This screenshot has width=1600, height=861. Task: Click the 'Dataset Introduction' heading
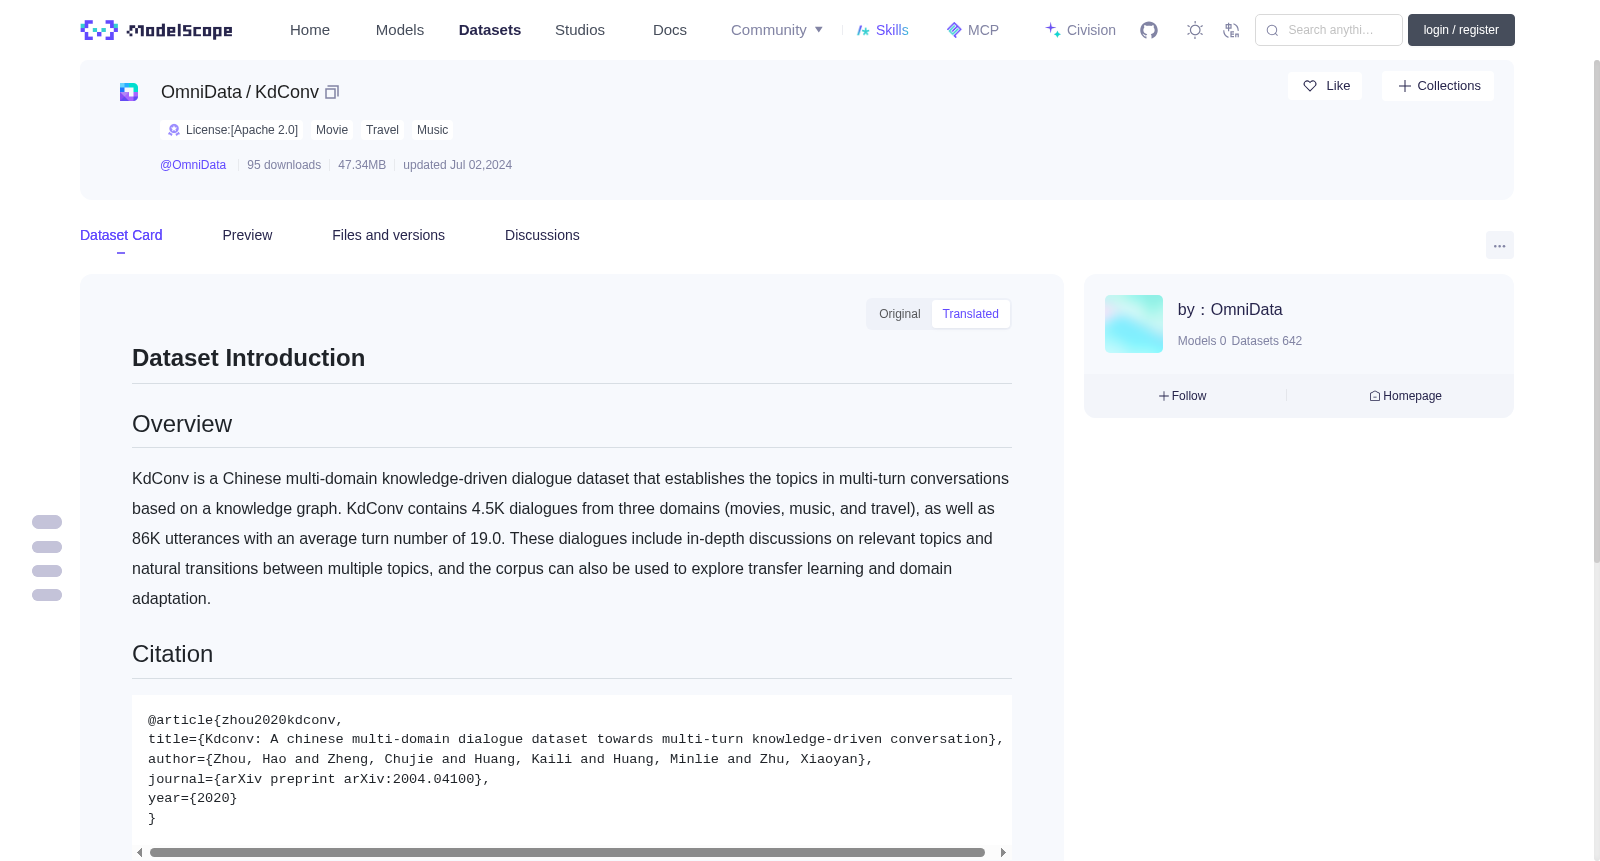click(248, 358)
